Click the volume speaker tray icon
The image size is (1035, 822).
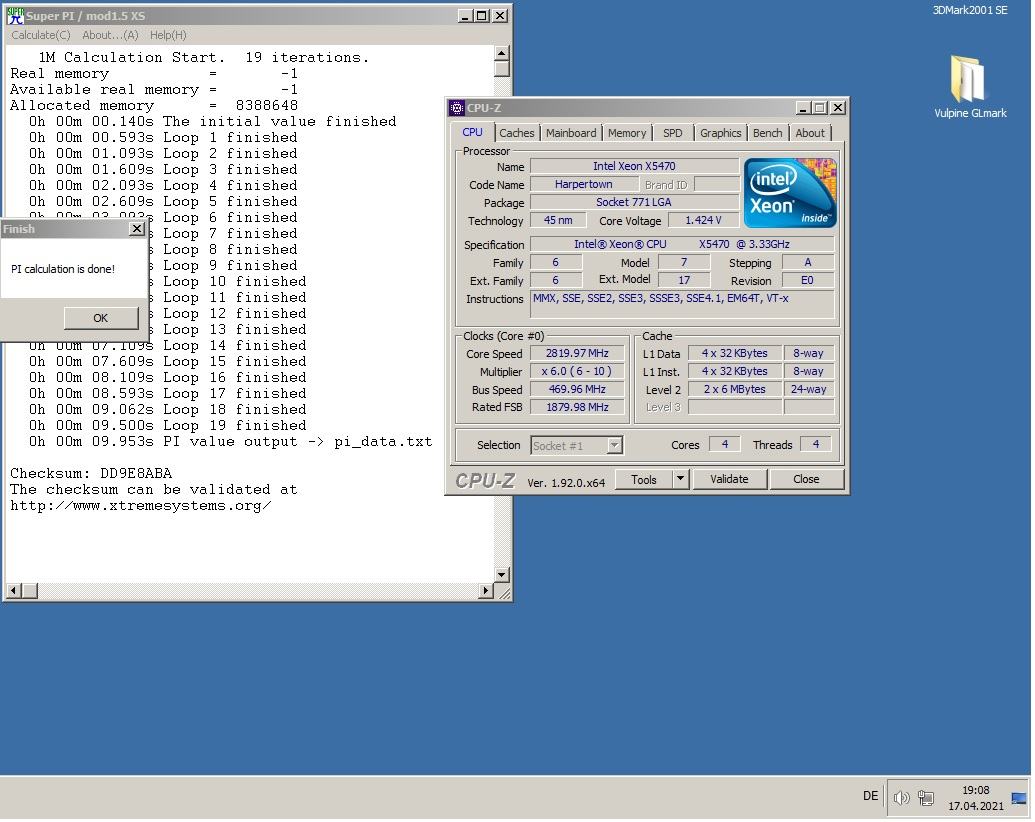[901, 798]
